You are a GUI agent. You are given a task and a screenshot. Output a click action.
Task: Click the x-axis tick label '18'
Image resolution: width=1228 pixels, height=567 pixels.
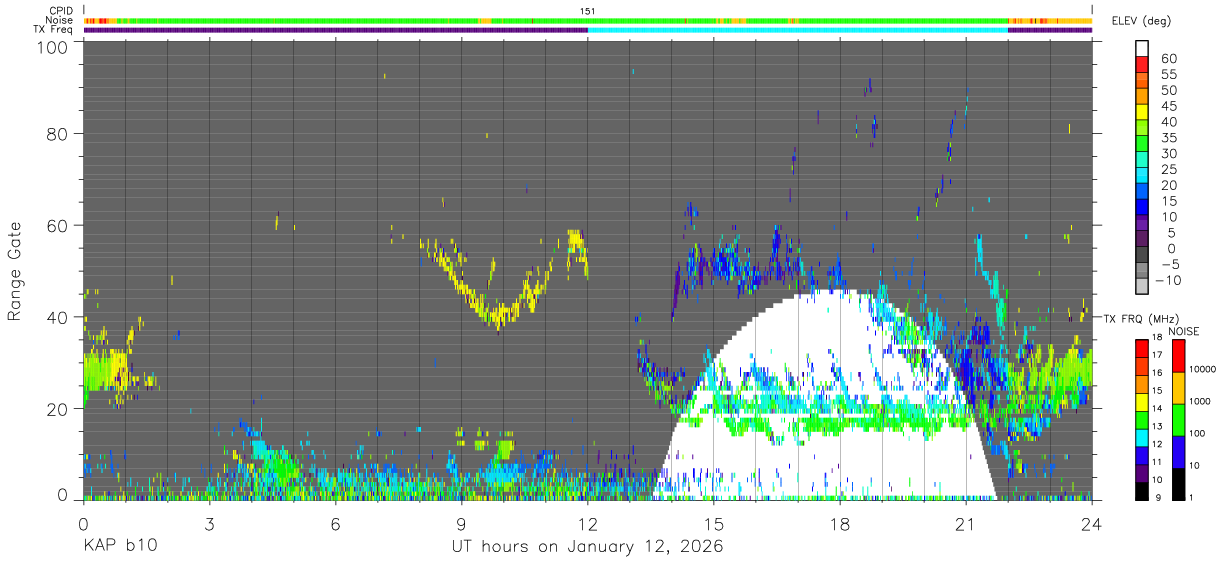(840, 525)
